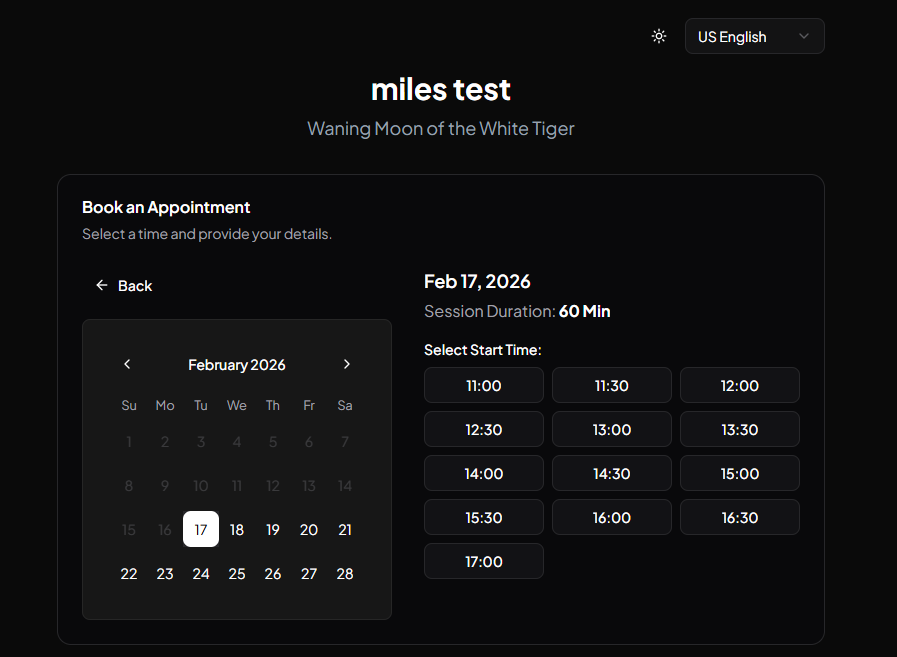Image resolution: width=897 pixels, height=657 pixels.
Task: Click the February 2026 month label
Action: pyautogui.click(x=237, y=365)
